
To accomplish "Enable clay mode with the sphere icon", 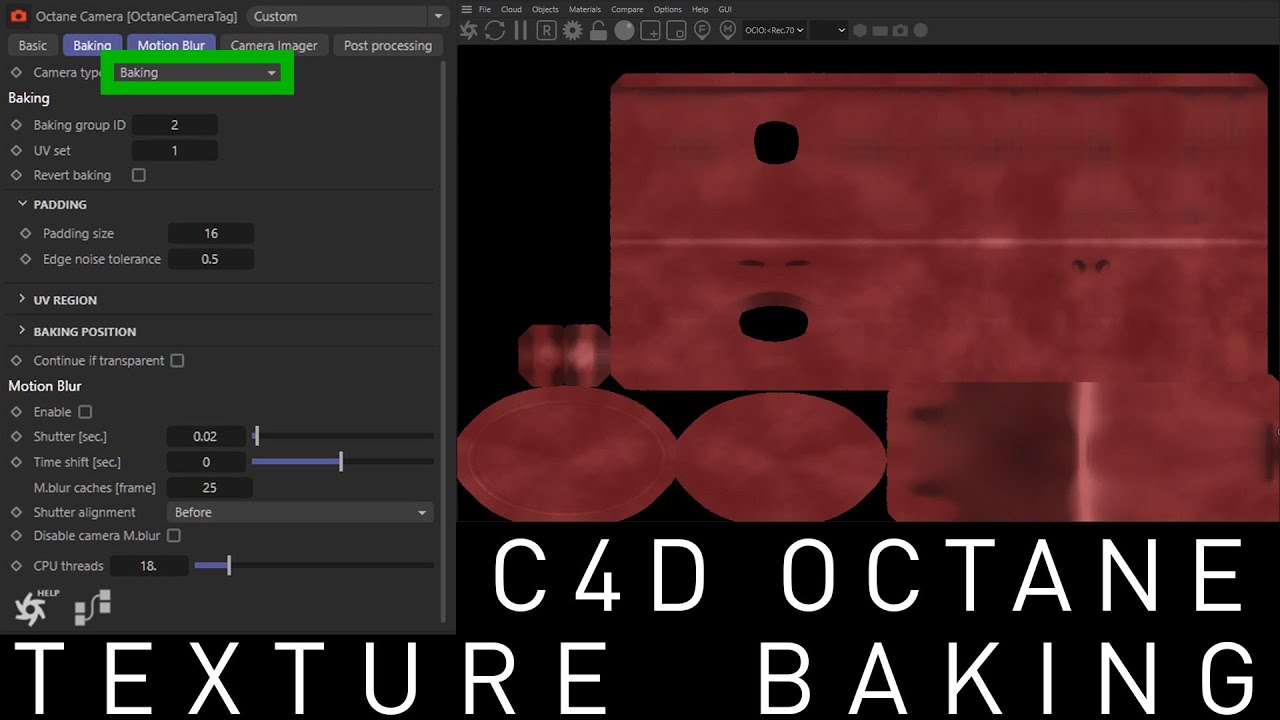I will coord(624,30).
